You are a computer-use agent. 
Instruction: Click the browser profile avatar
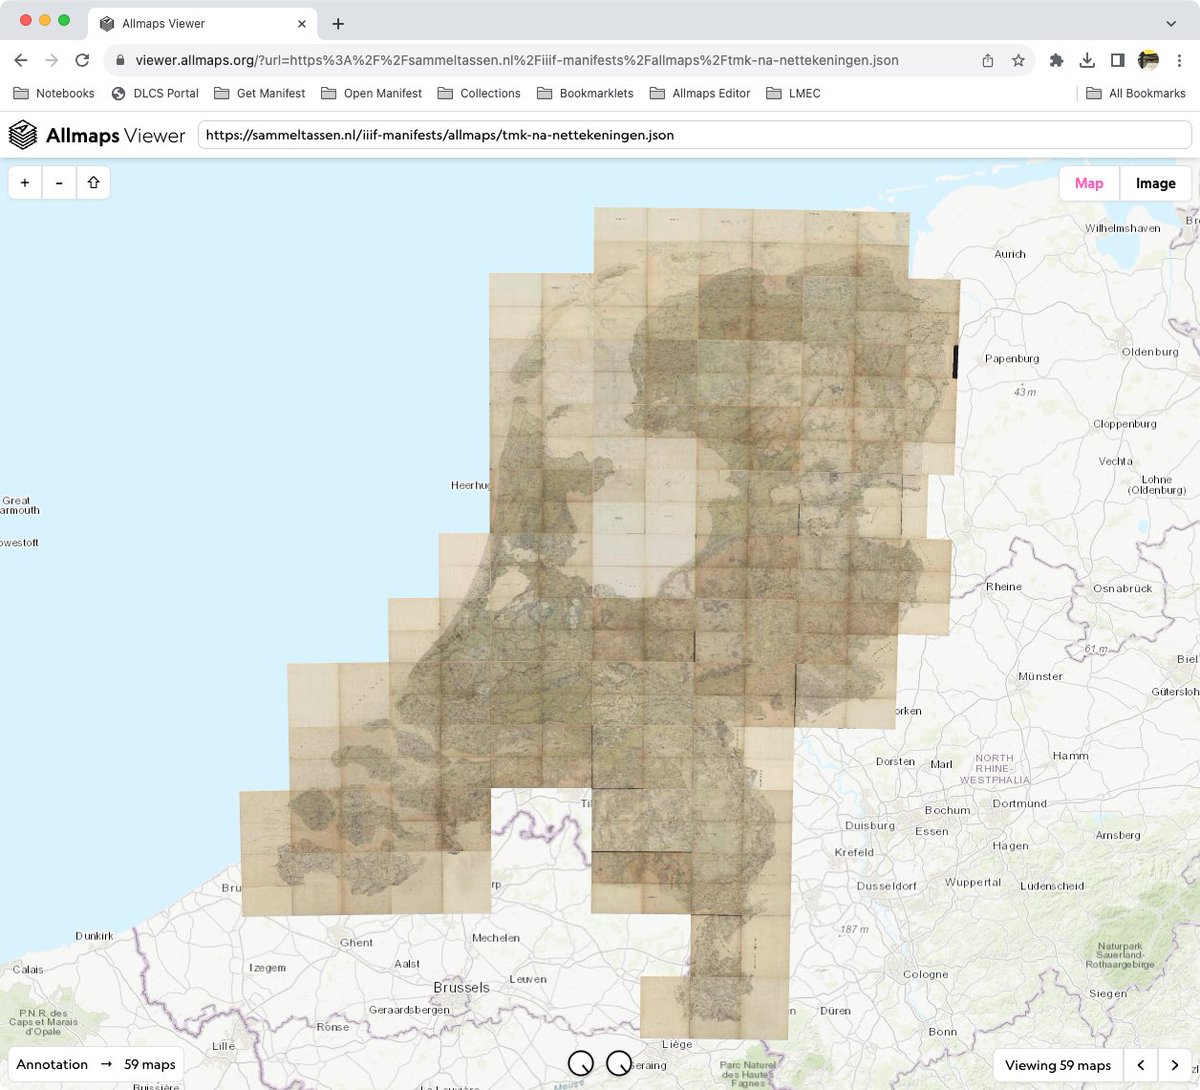pos(1148,60)
